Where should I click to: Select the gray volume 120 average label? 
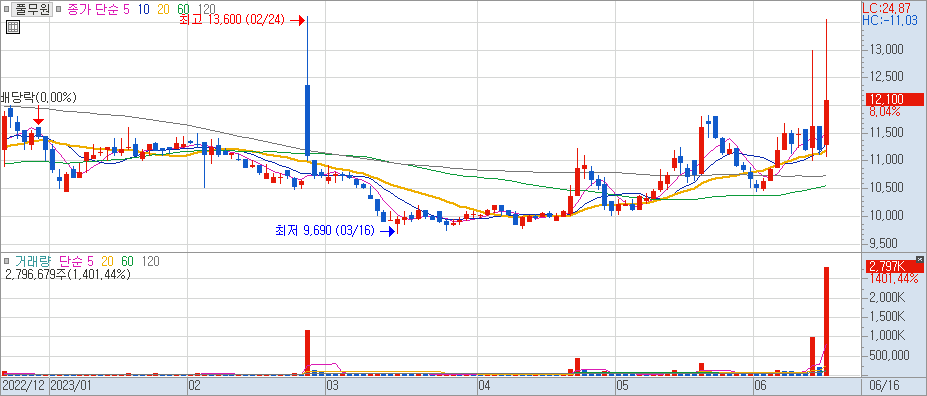coord(150,261)
